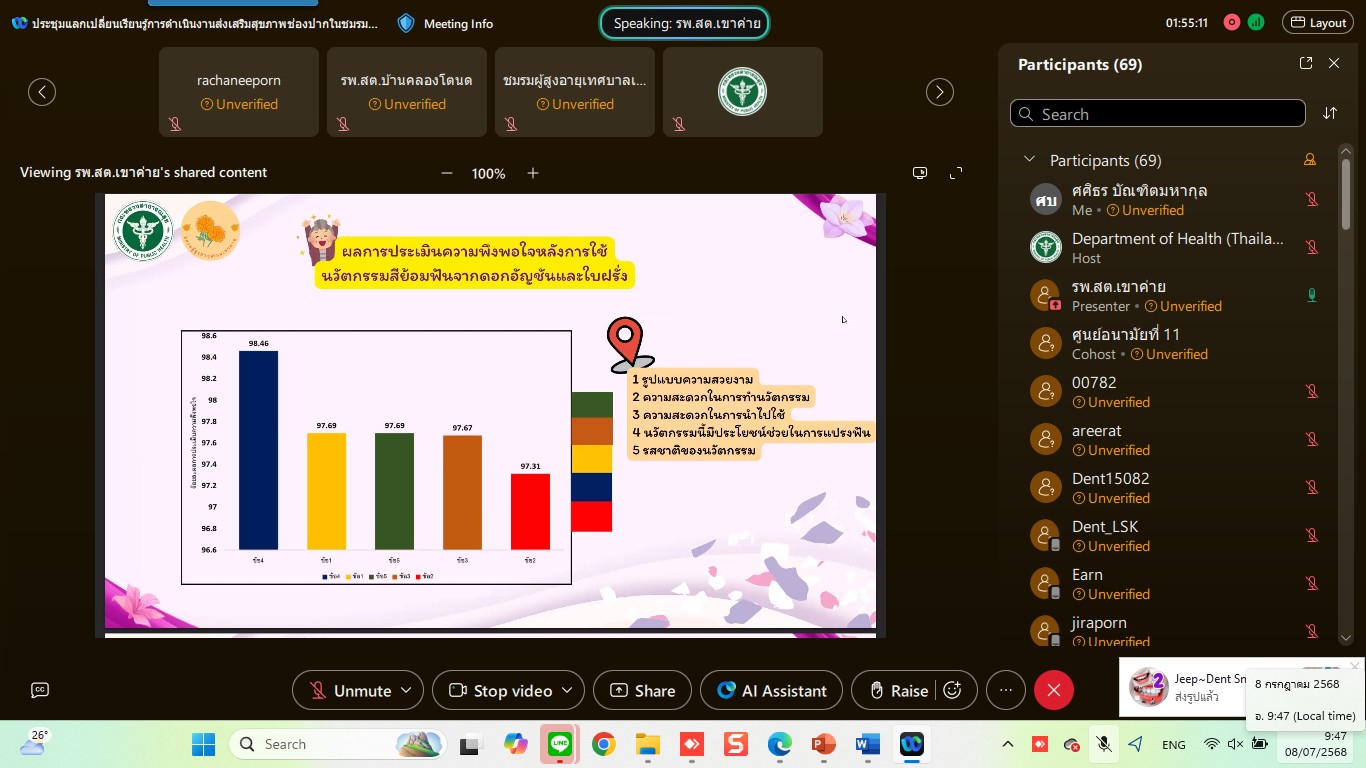
Task: Open video options dropdown arrow
Action: click(567, 690)
